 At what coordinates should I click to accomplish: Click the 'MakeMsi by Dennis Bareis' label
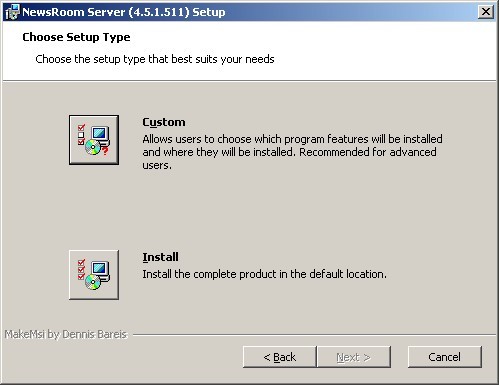[x=66, y=334]
